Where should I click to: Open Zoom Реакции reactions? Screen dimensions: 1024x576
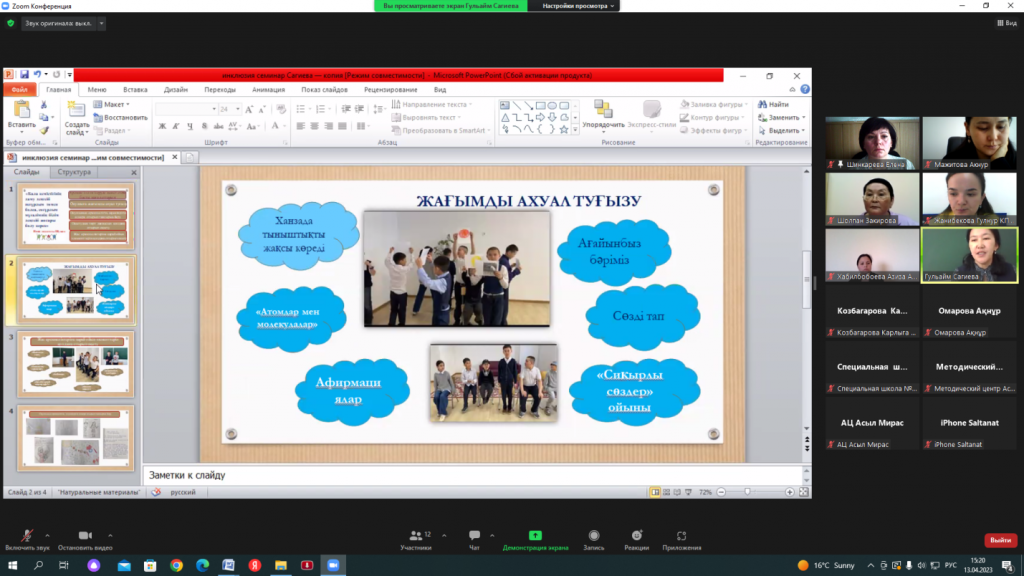[x=637, y=540]
